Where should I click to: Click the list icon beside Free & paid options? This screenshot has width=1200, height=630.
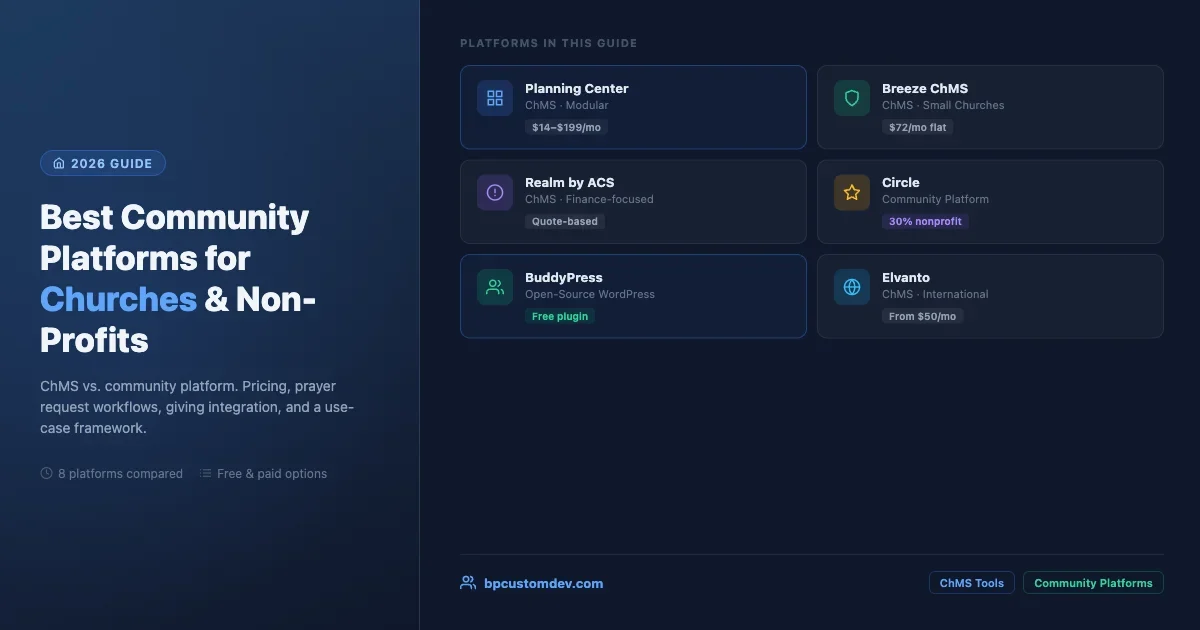pyautogui.click(x=205, y=473)
